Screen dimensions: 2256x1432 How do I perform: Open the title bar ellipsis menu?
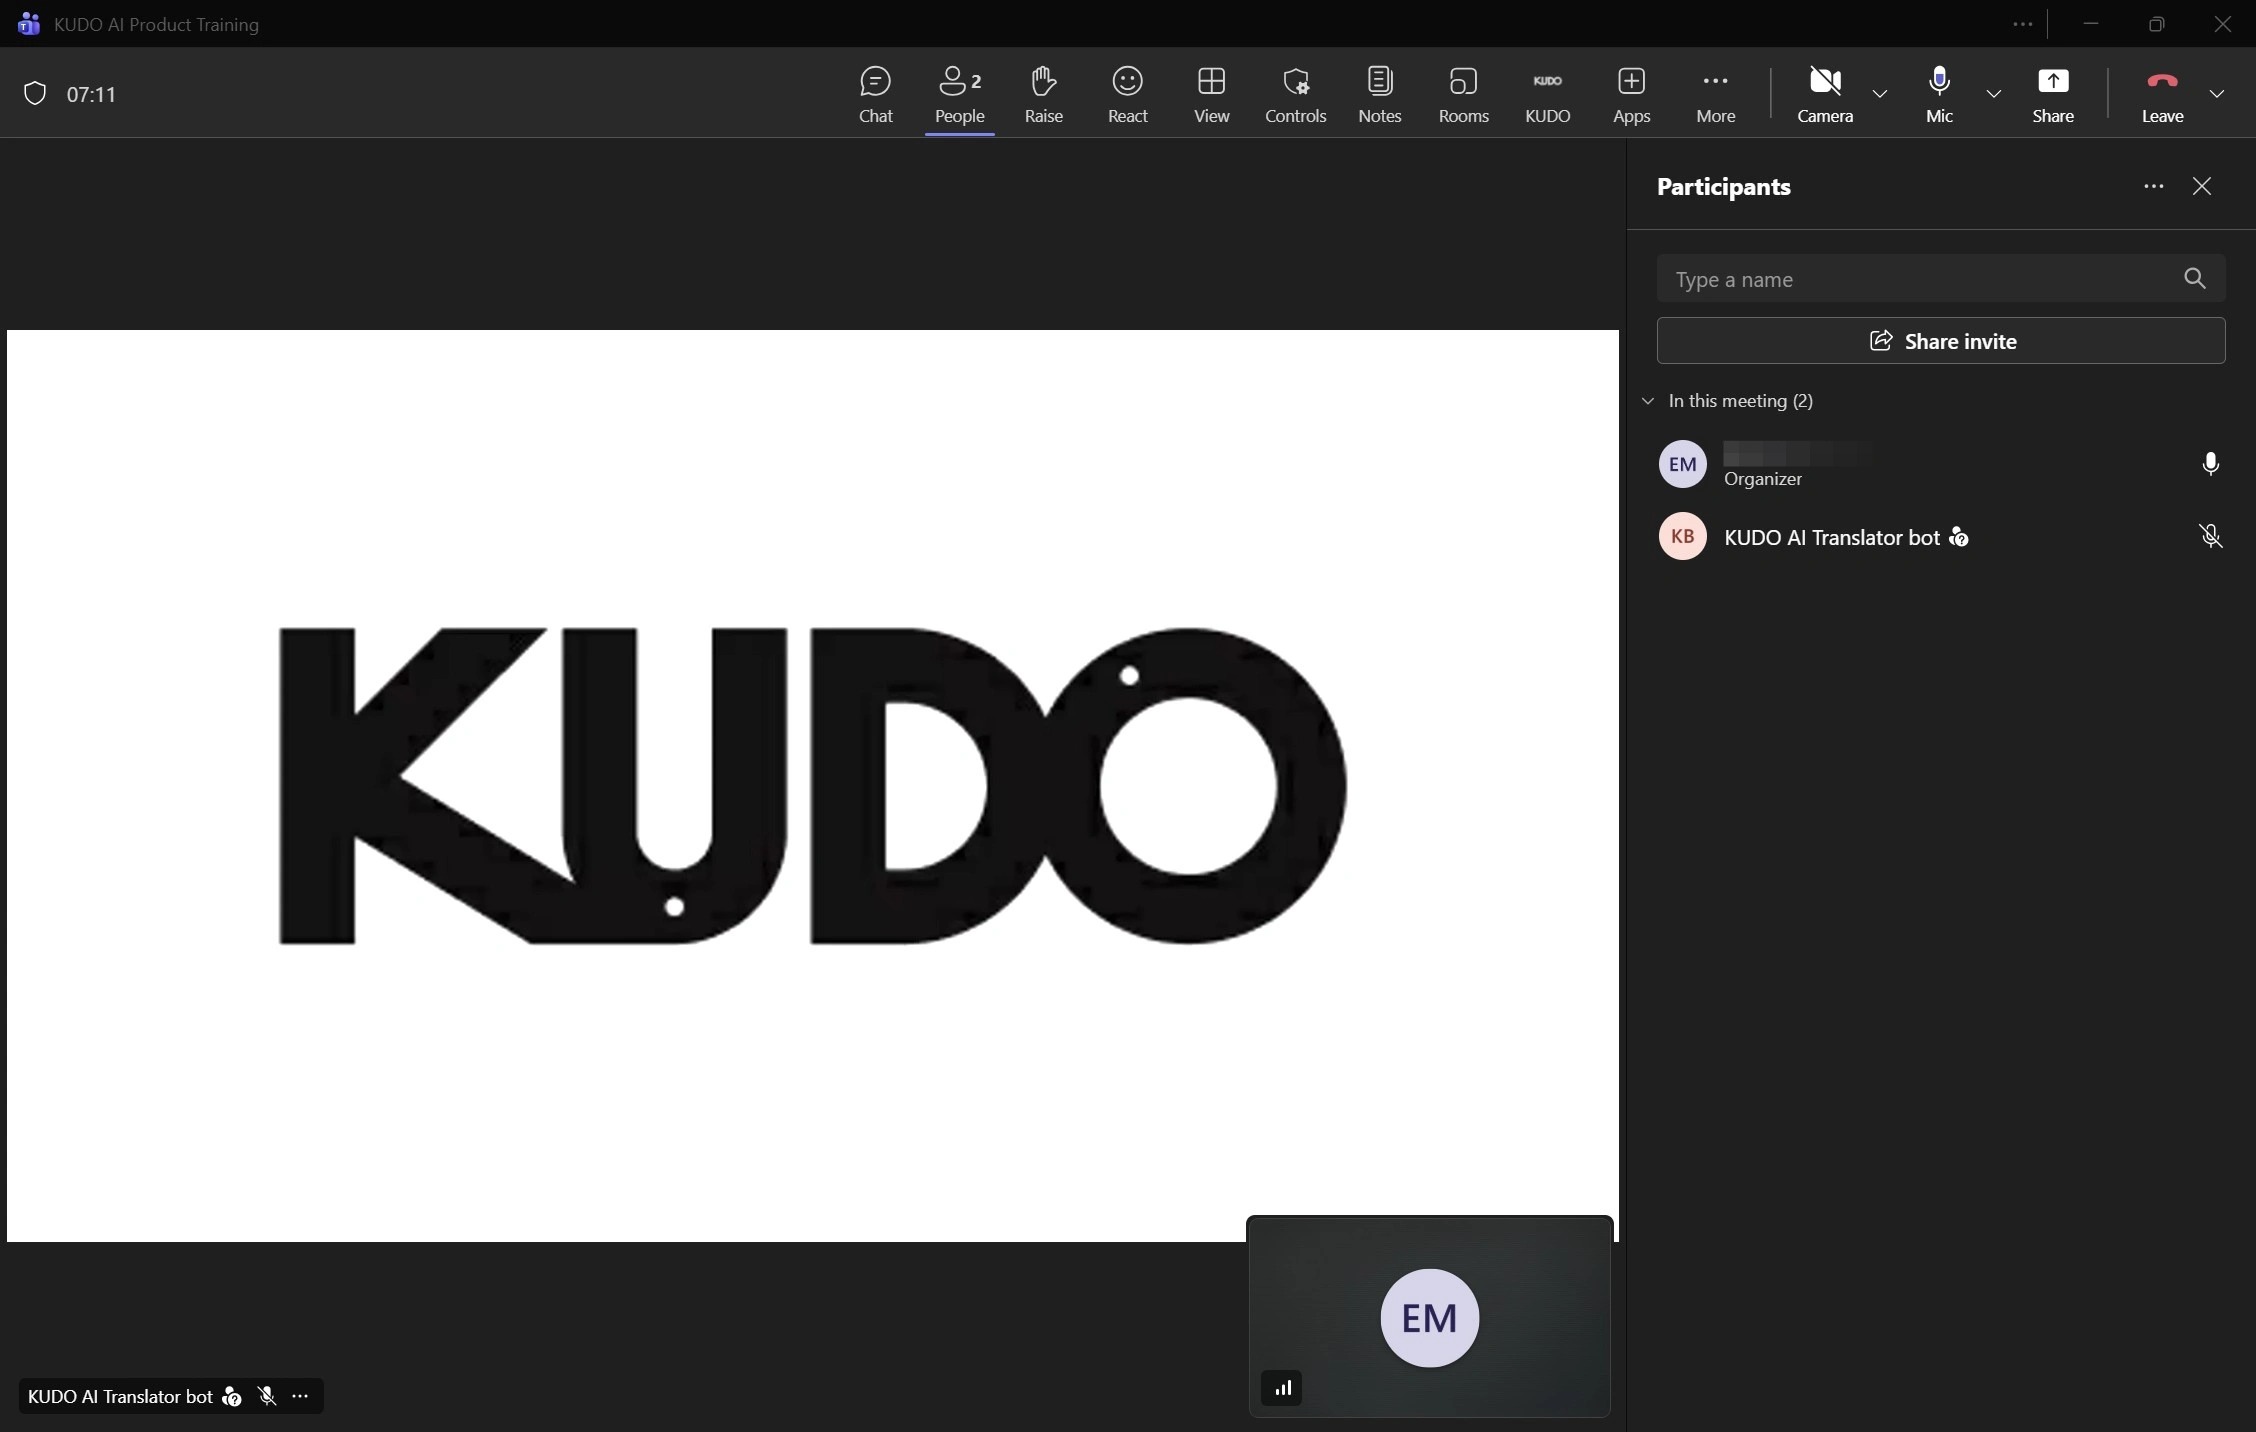[2022, 24]
